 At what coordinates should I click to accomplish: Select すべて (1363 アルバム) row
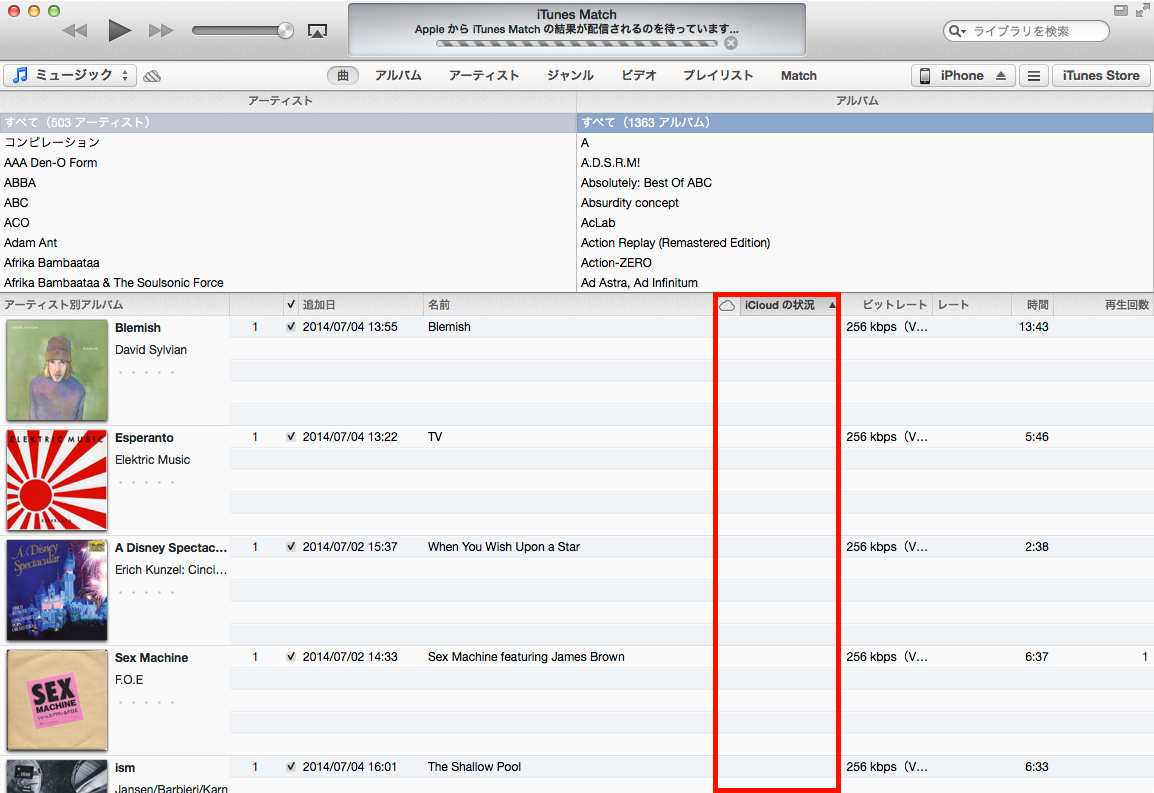click(x=865, y=122)
